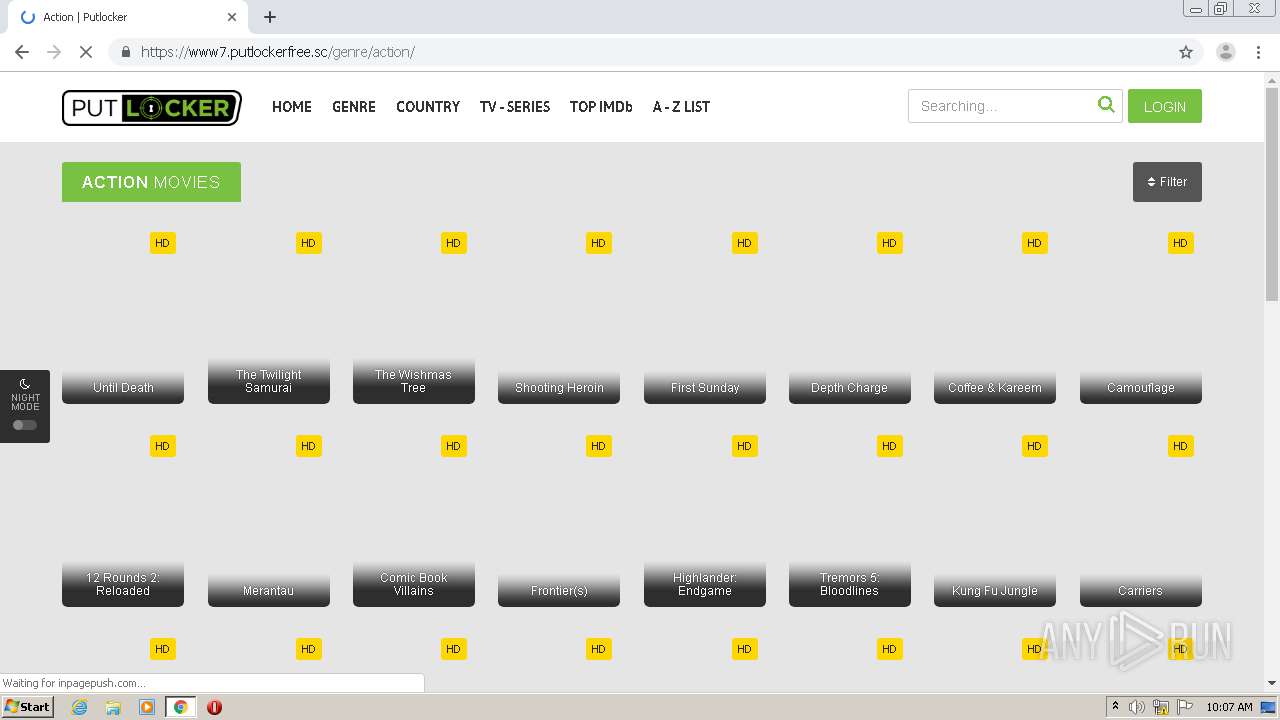Viewport: 1280px width, 720px height.
Task: Open the TV - SERIES section
Action: pyautogui.click(x=515, y=107)
